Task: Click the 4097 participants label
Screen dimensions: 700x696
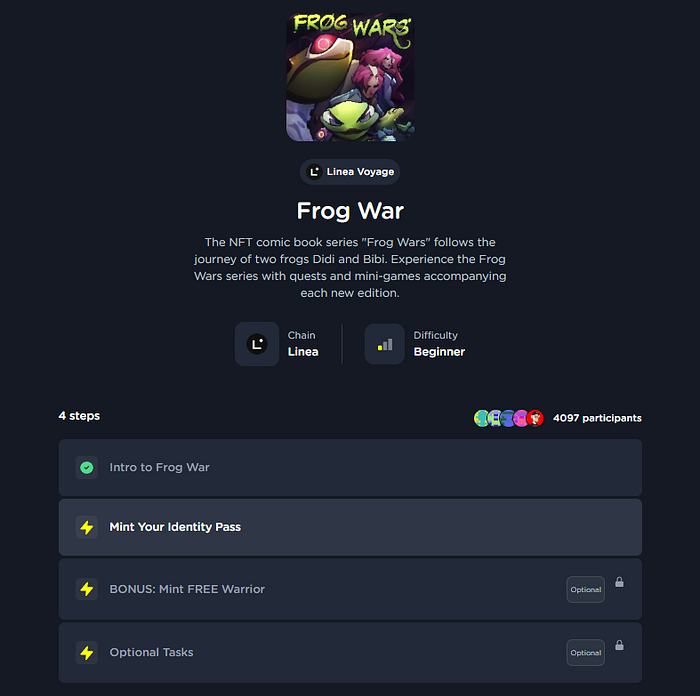Action: pos(597,418)
